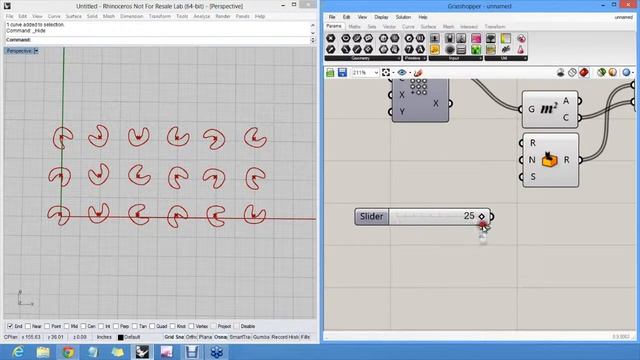Select the green Colour Swatch component icon
This screenshot has height=360, width=640.
click(x=476, y=50)
